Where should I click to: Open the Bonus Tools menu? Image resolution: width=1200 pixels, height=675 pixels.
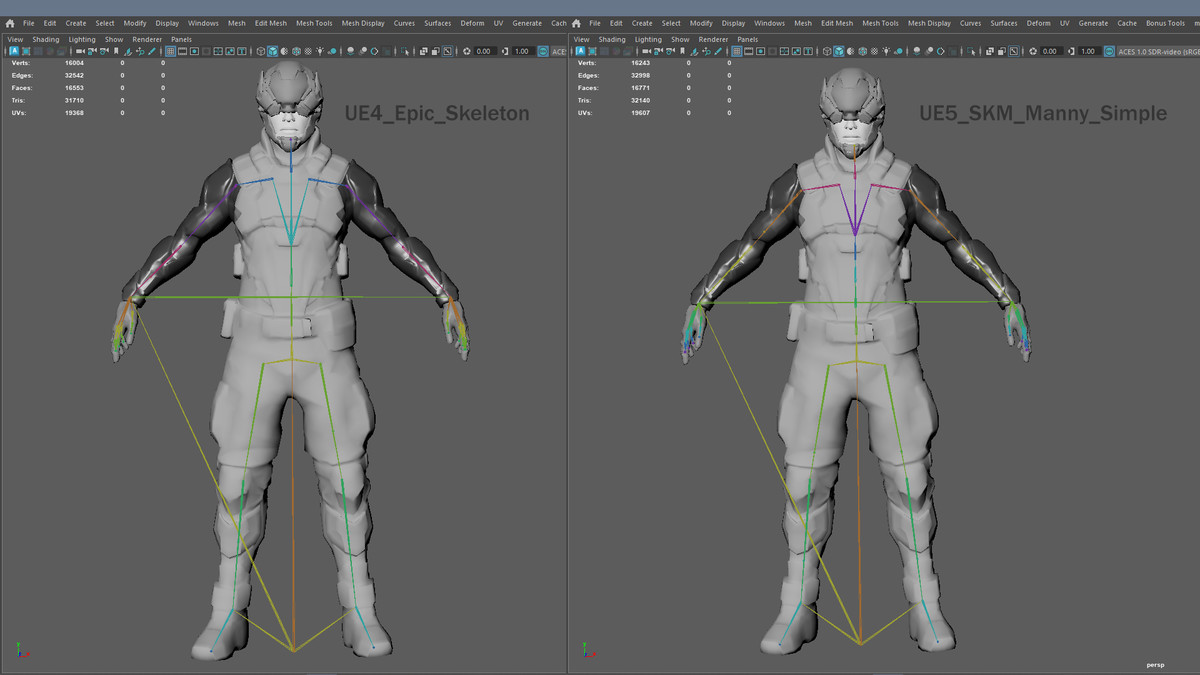1164,23
